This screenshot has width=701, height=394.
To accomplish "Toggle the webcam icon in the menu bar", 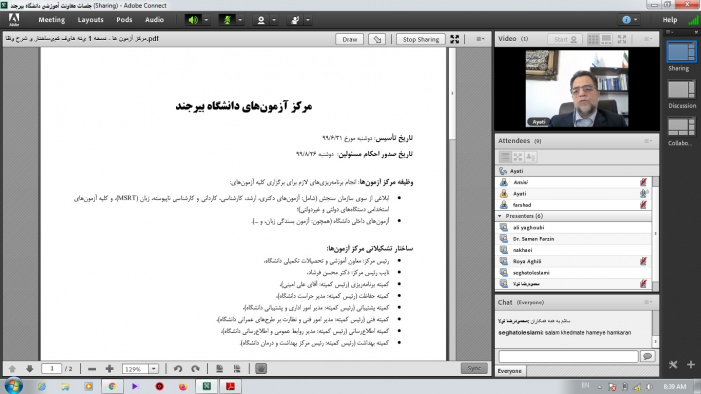I will click(x=261, y=20).
